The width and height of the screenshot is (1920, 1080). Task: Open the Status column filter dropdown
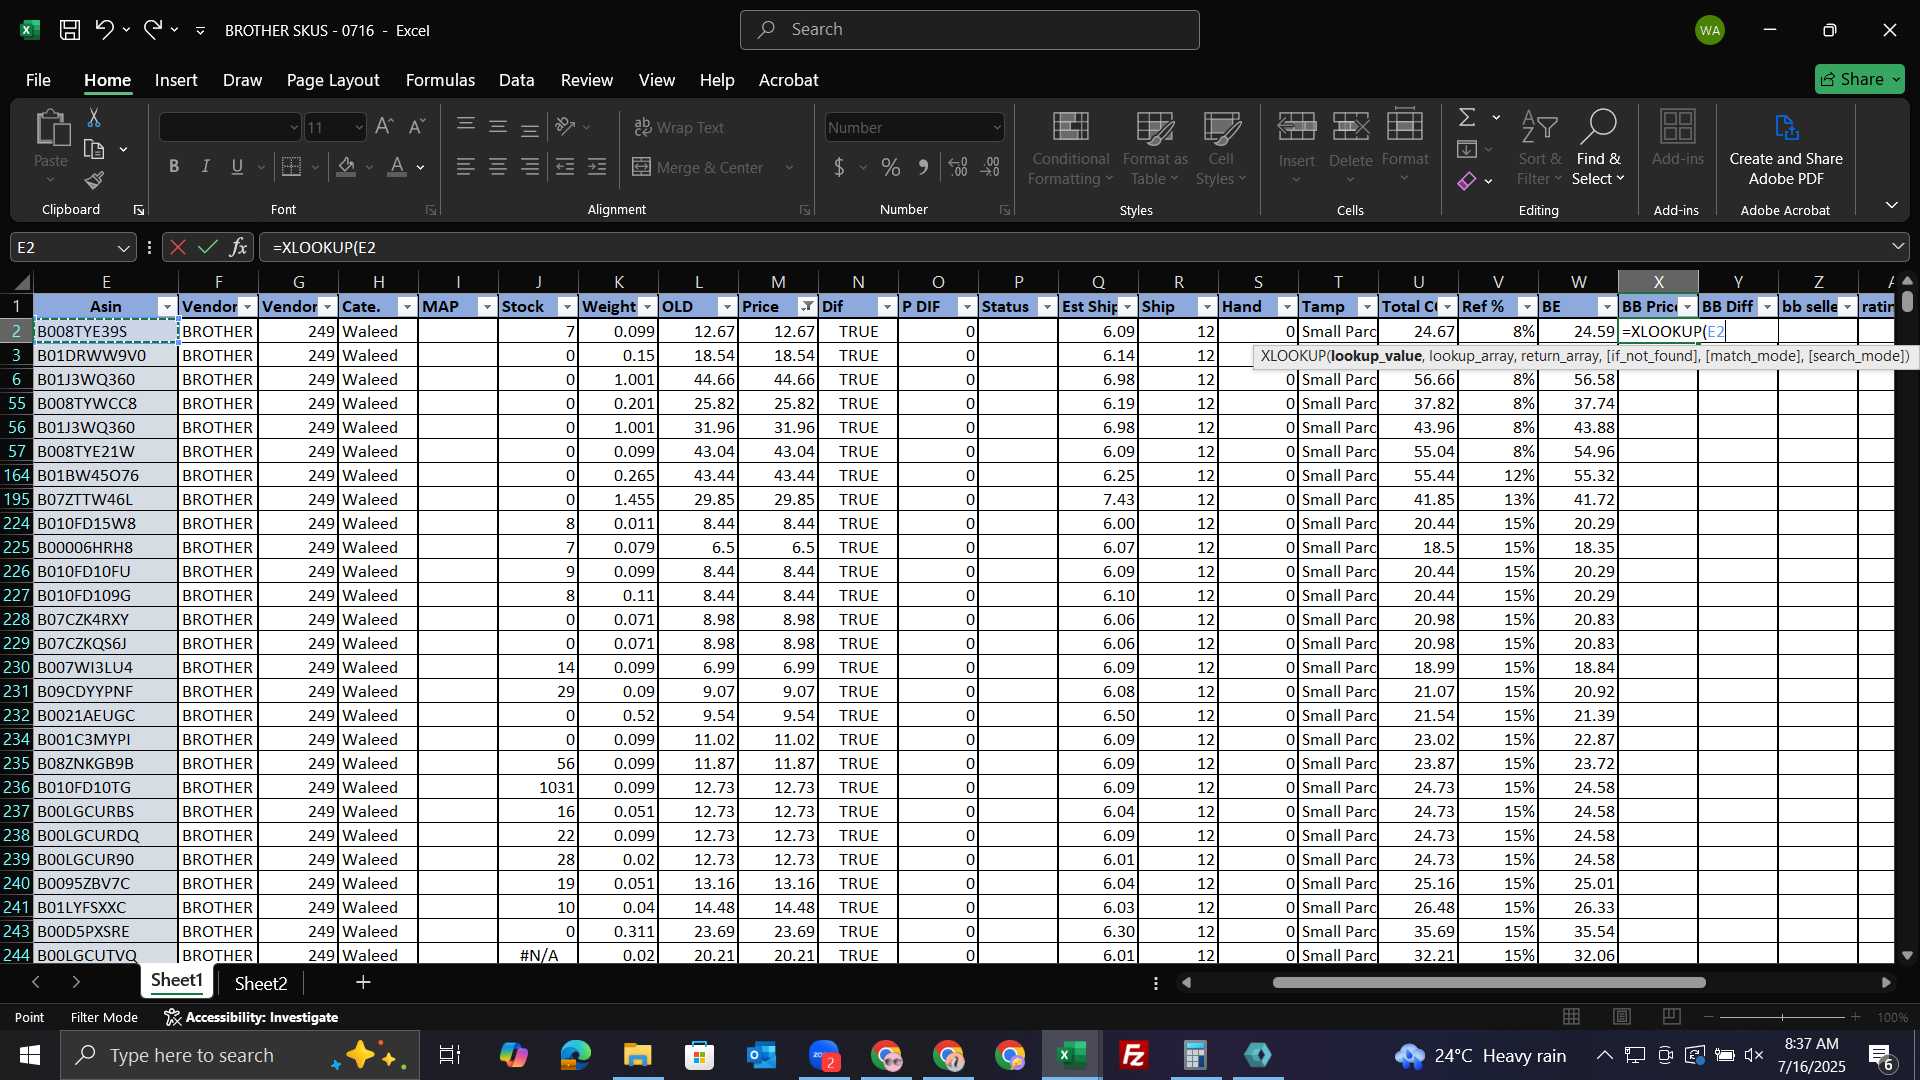(x=1047, y=307)
